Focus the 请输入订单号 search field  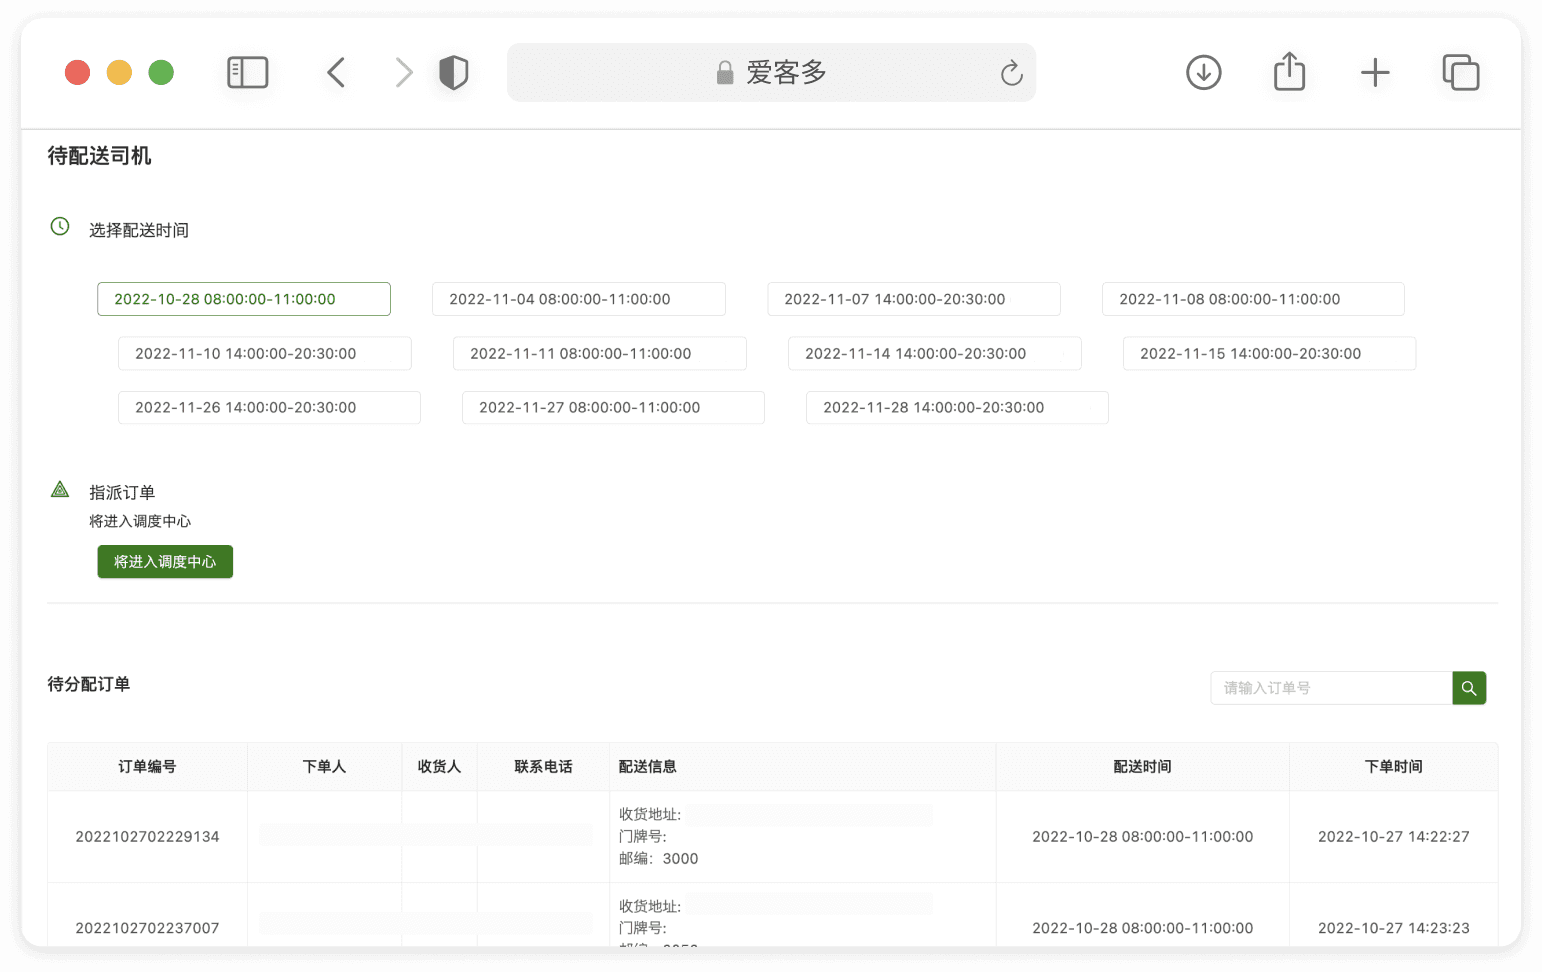tap(1331, 688)
